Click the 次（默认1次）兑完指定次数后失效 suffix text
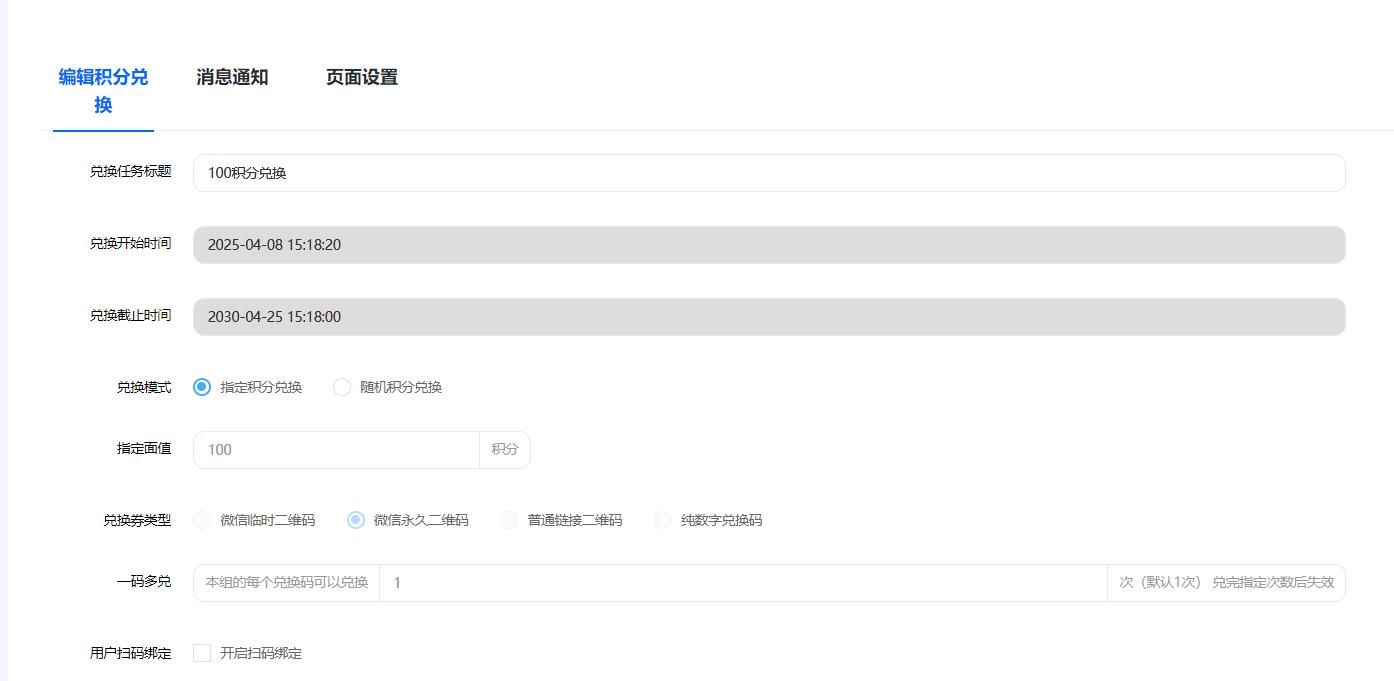This screenshot has width=1394, height=681. tap(1226, 583)
